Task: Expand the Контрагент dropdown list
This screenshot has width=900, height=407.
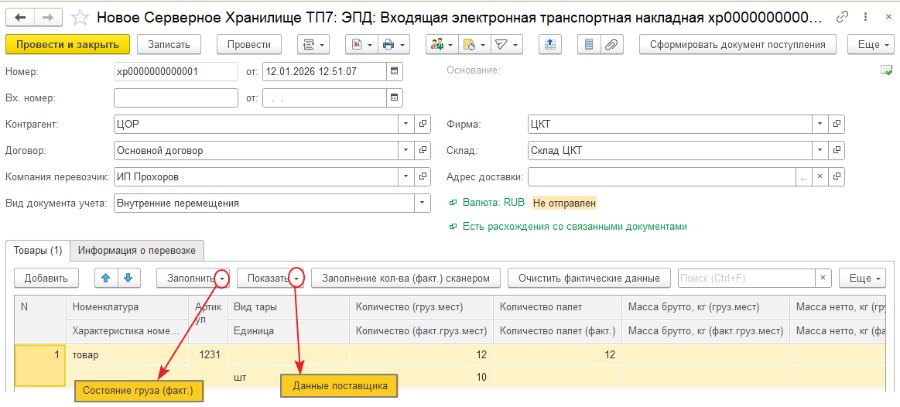Action: coord(406,123)
